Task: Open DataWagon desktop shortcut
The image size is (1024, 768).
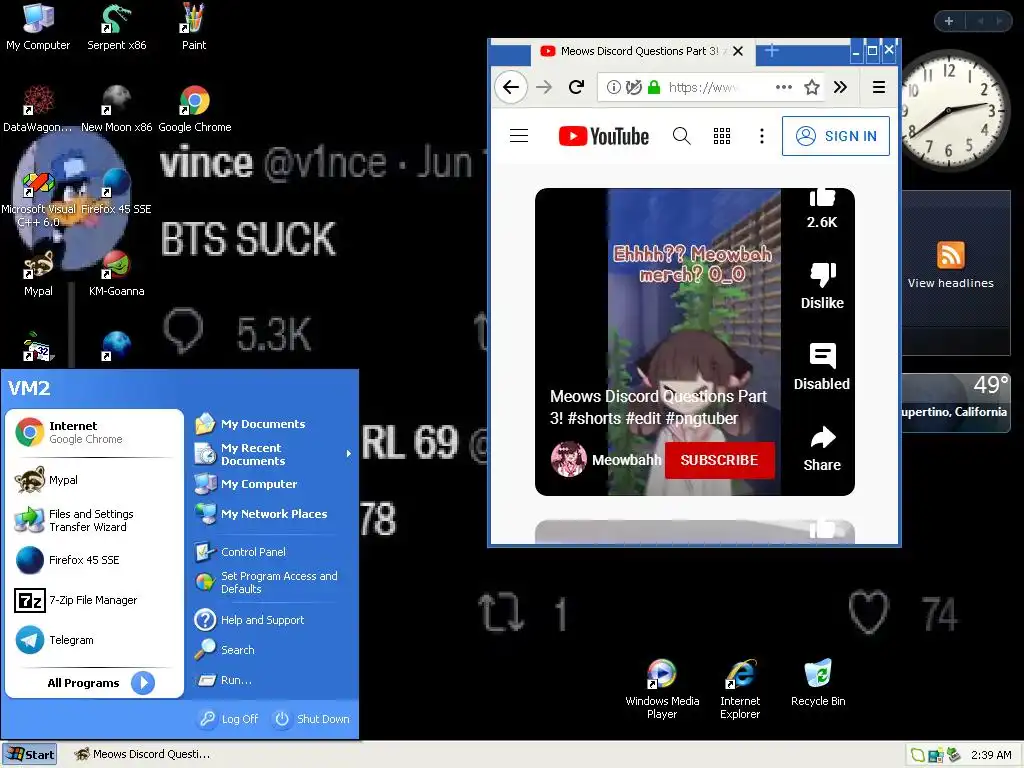Action: (x=38, y=109)
